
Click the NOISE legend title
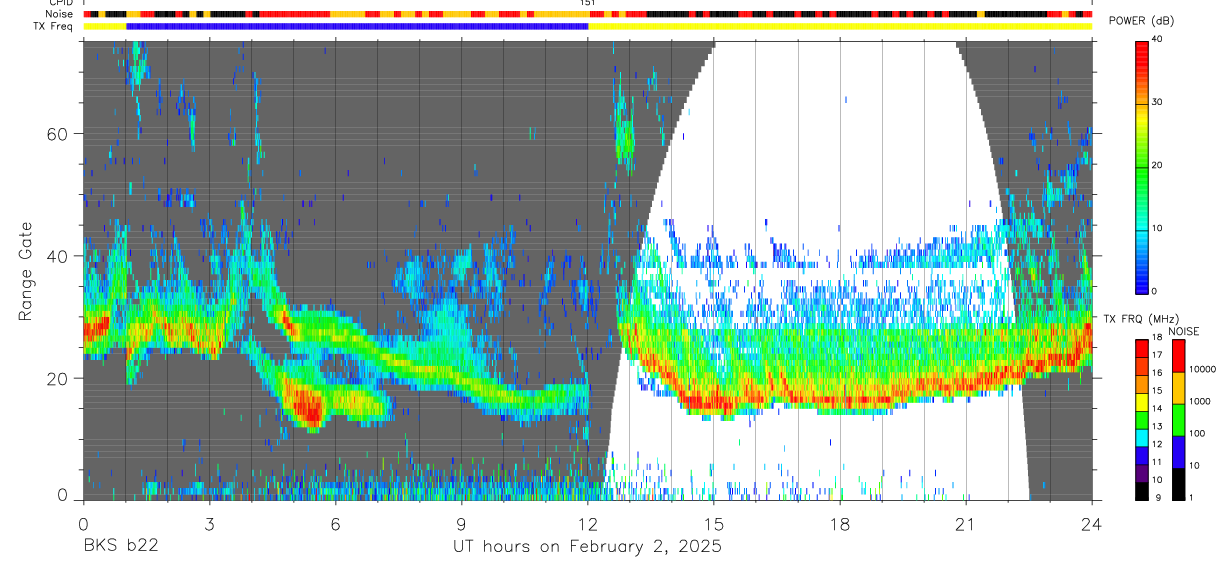pyautogui.click(x=1183, y=331)
